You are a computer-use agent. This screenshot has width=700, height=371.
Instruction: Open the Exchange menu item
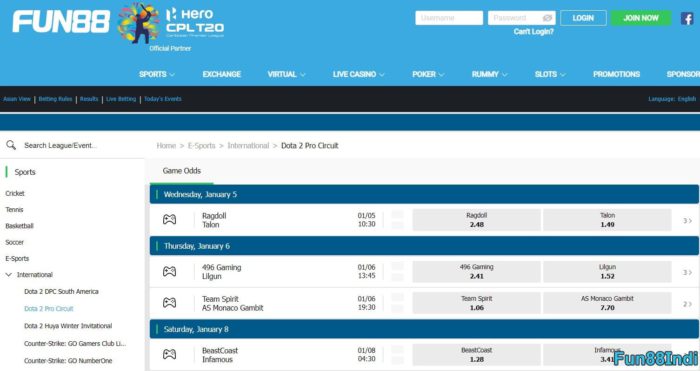click(222, 74)
